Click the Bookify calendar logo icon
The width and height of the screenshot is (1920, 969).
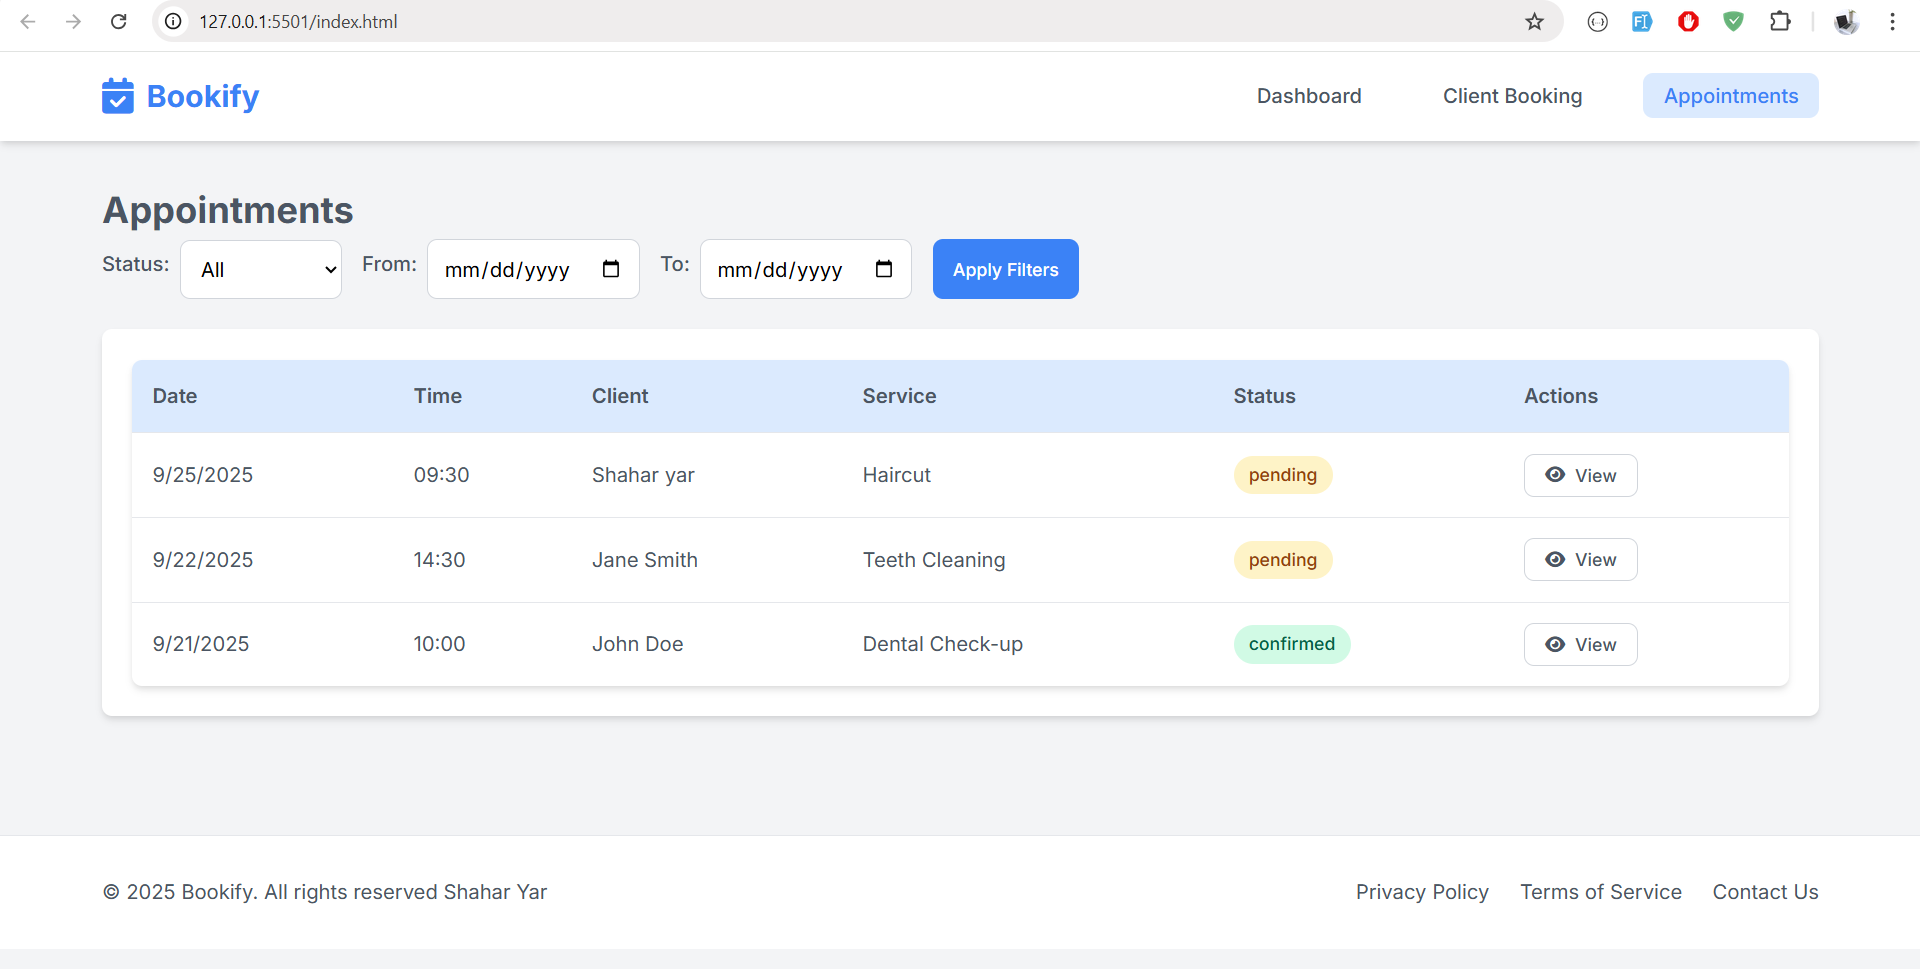[117, 96]
